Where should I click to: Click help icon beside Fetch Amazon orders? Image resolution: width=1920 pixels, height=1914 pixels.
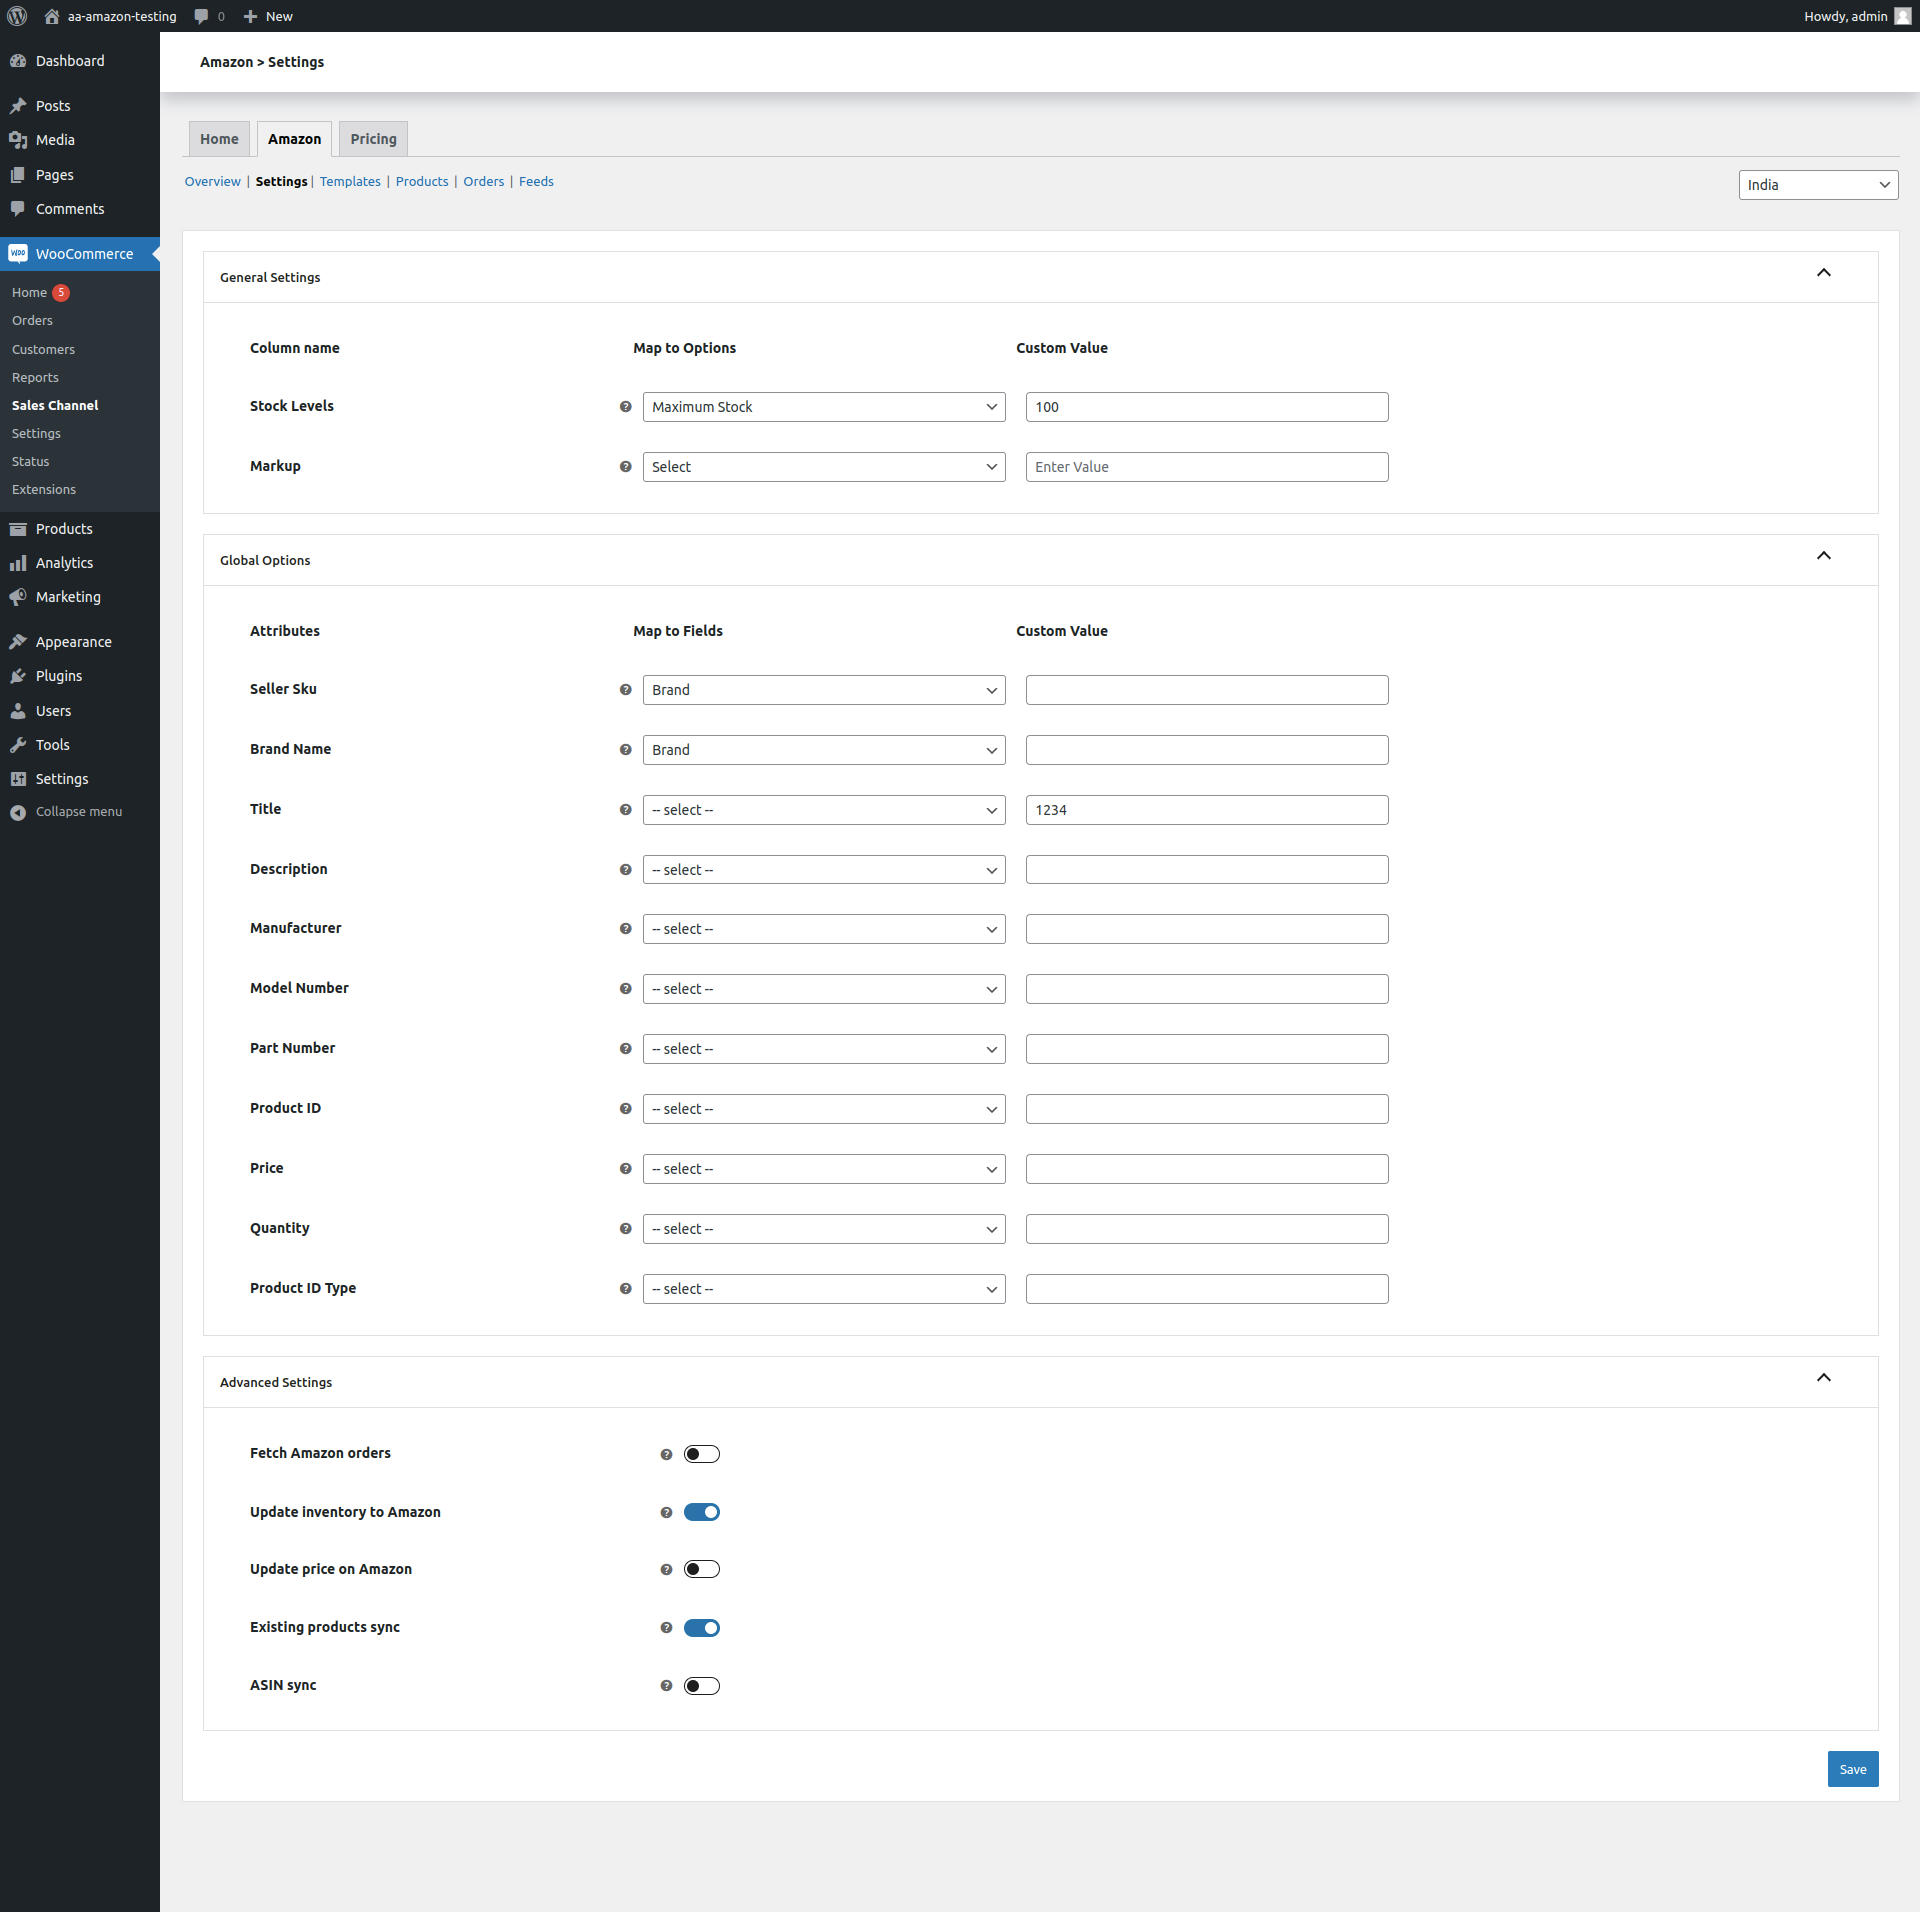(666, 1454)
